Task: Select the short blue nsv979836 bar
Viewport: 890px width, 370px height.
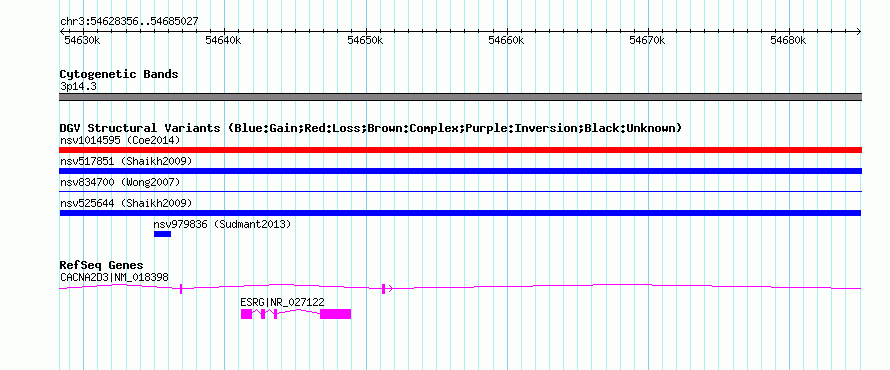Action: point(162,234)
